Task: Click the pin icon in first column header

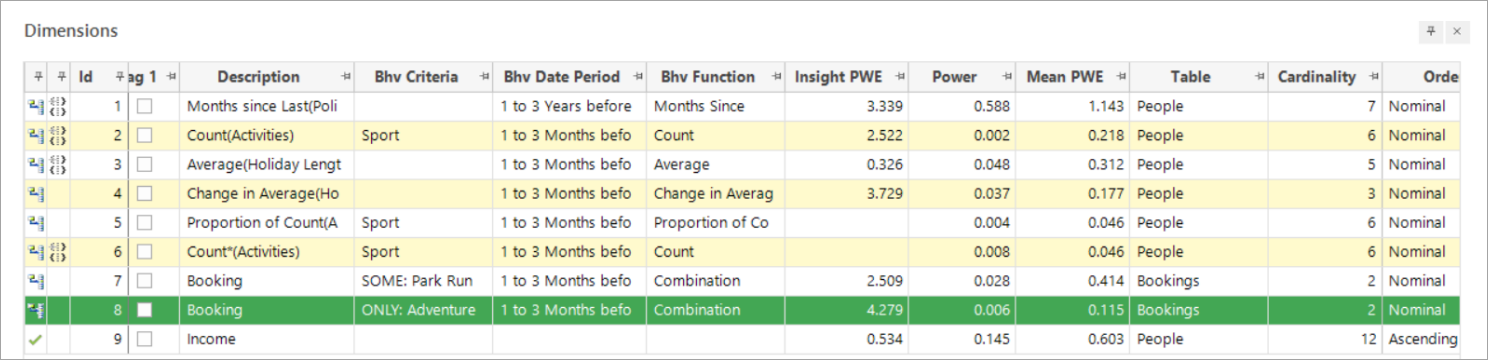Action: [38, 76]
